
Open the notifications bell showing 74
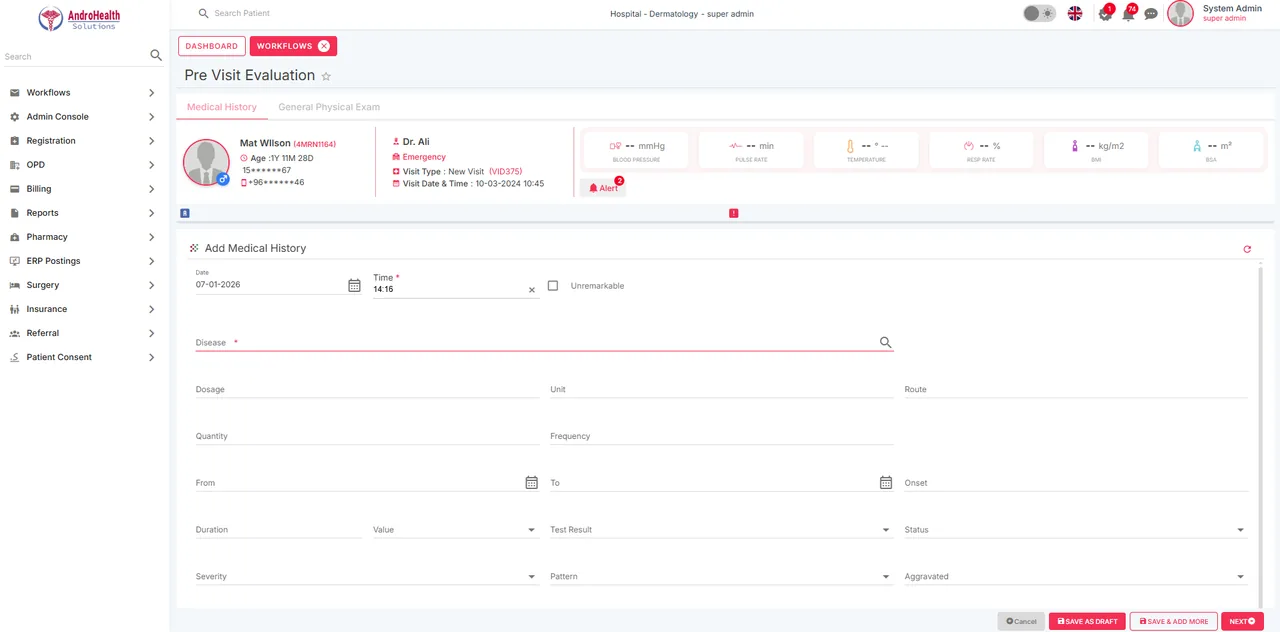[1128, 14]
